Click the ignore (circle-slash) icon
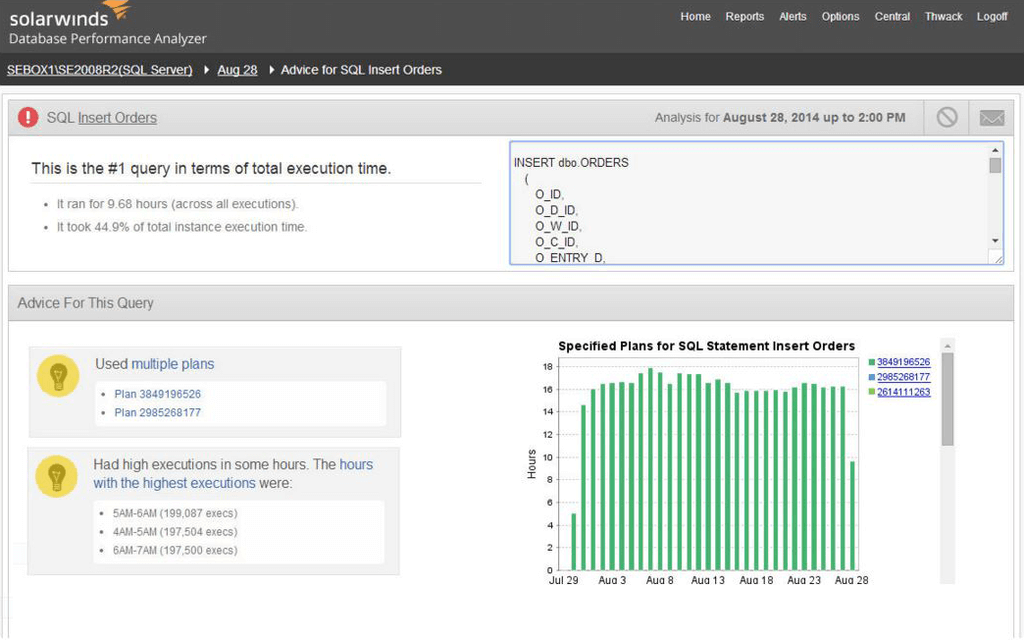The width and height of the screenshot is (1024, 640). [x=946, y=117]
